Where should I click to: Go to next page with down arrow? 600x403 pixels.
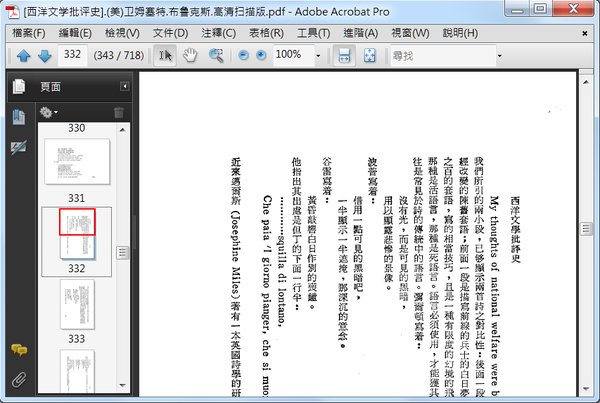click(45, 56)
